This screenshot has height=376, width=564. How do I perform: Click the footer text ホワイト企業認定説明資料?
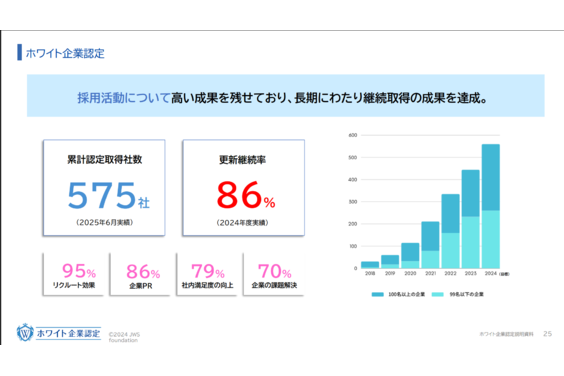pos(506,334)
